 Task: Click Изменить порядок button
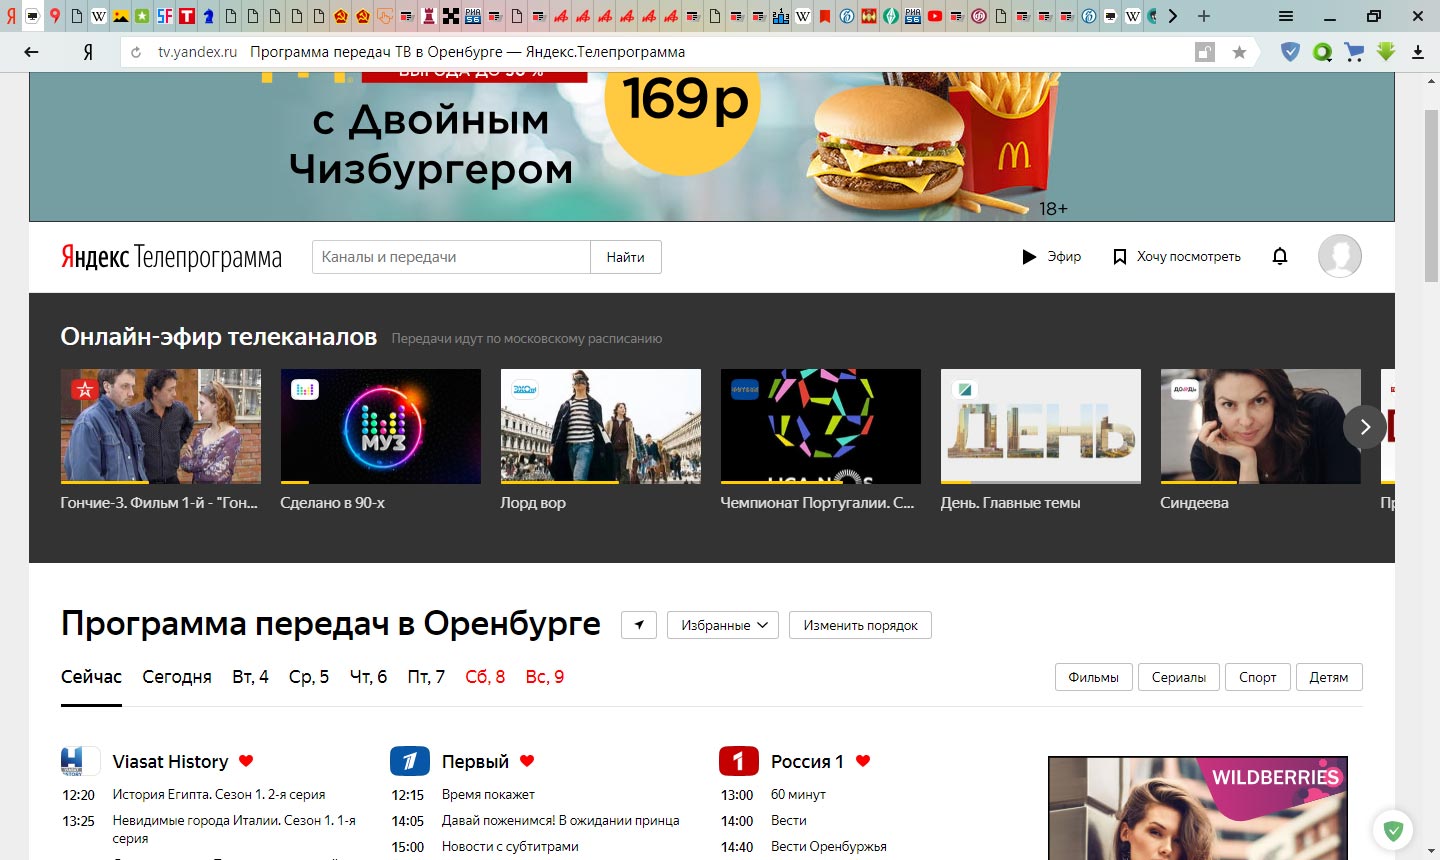coord(860,624)
